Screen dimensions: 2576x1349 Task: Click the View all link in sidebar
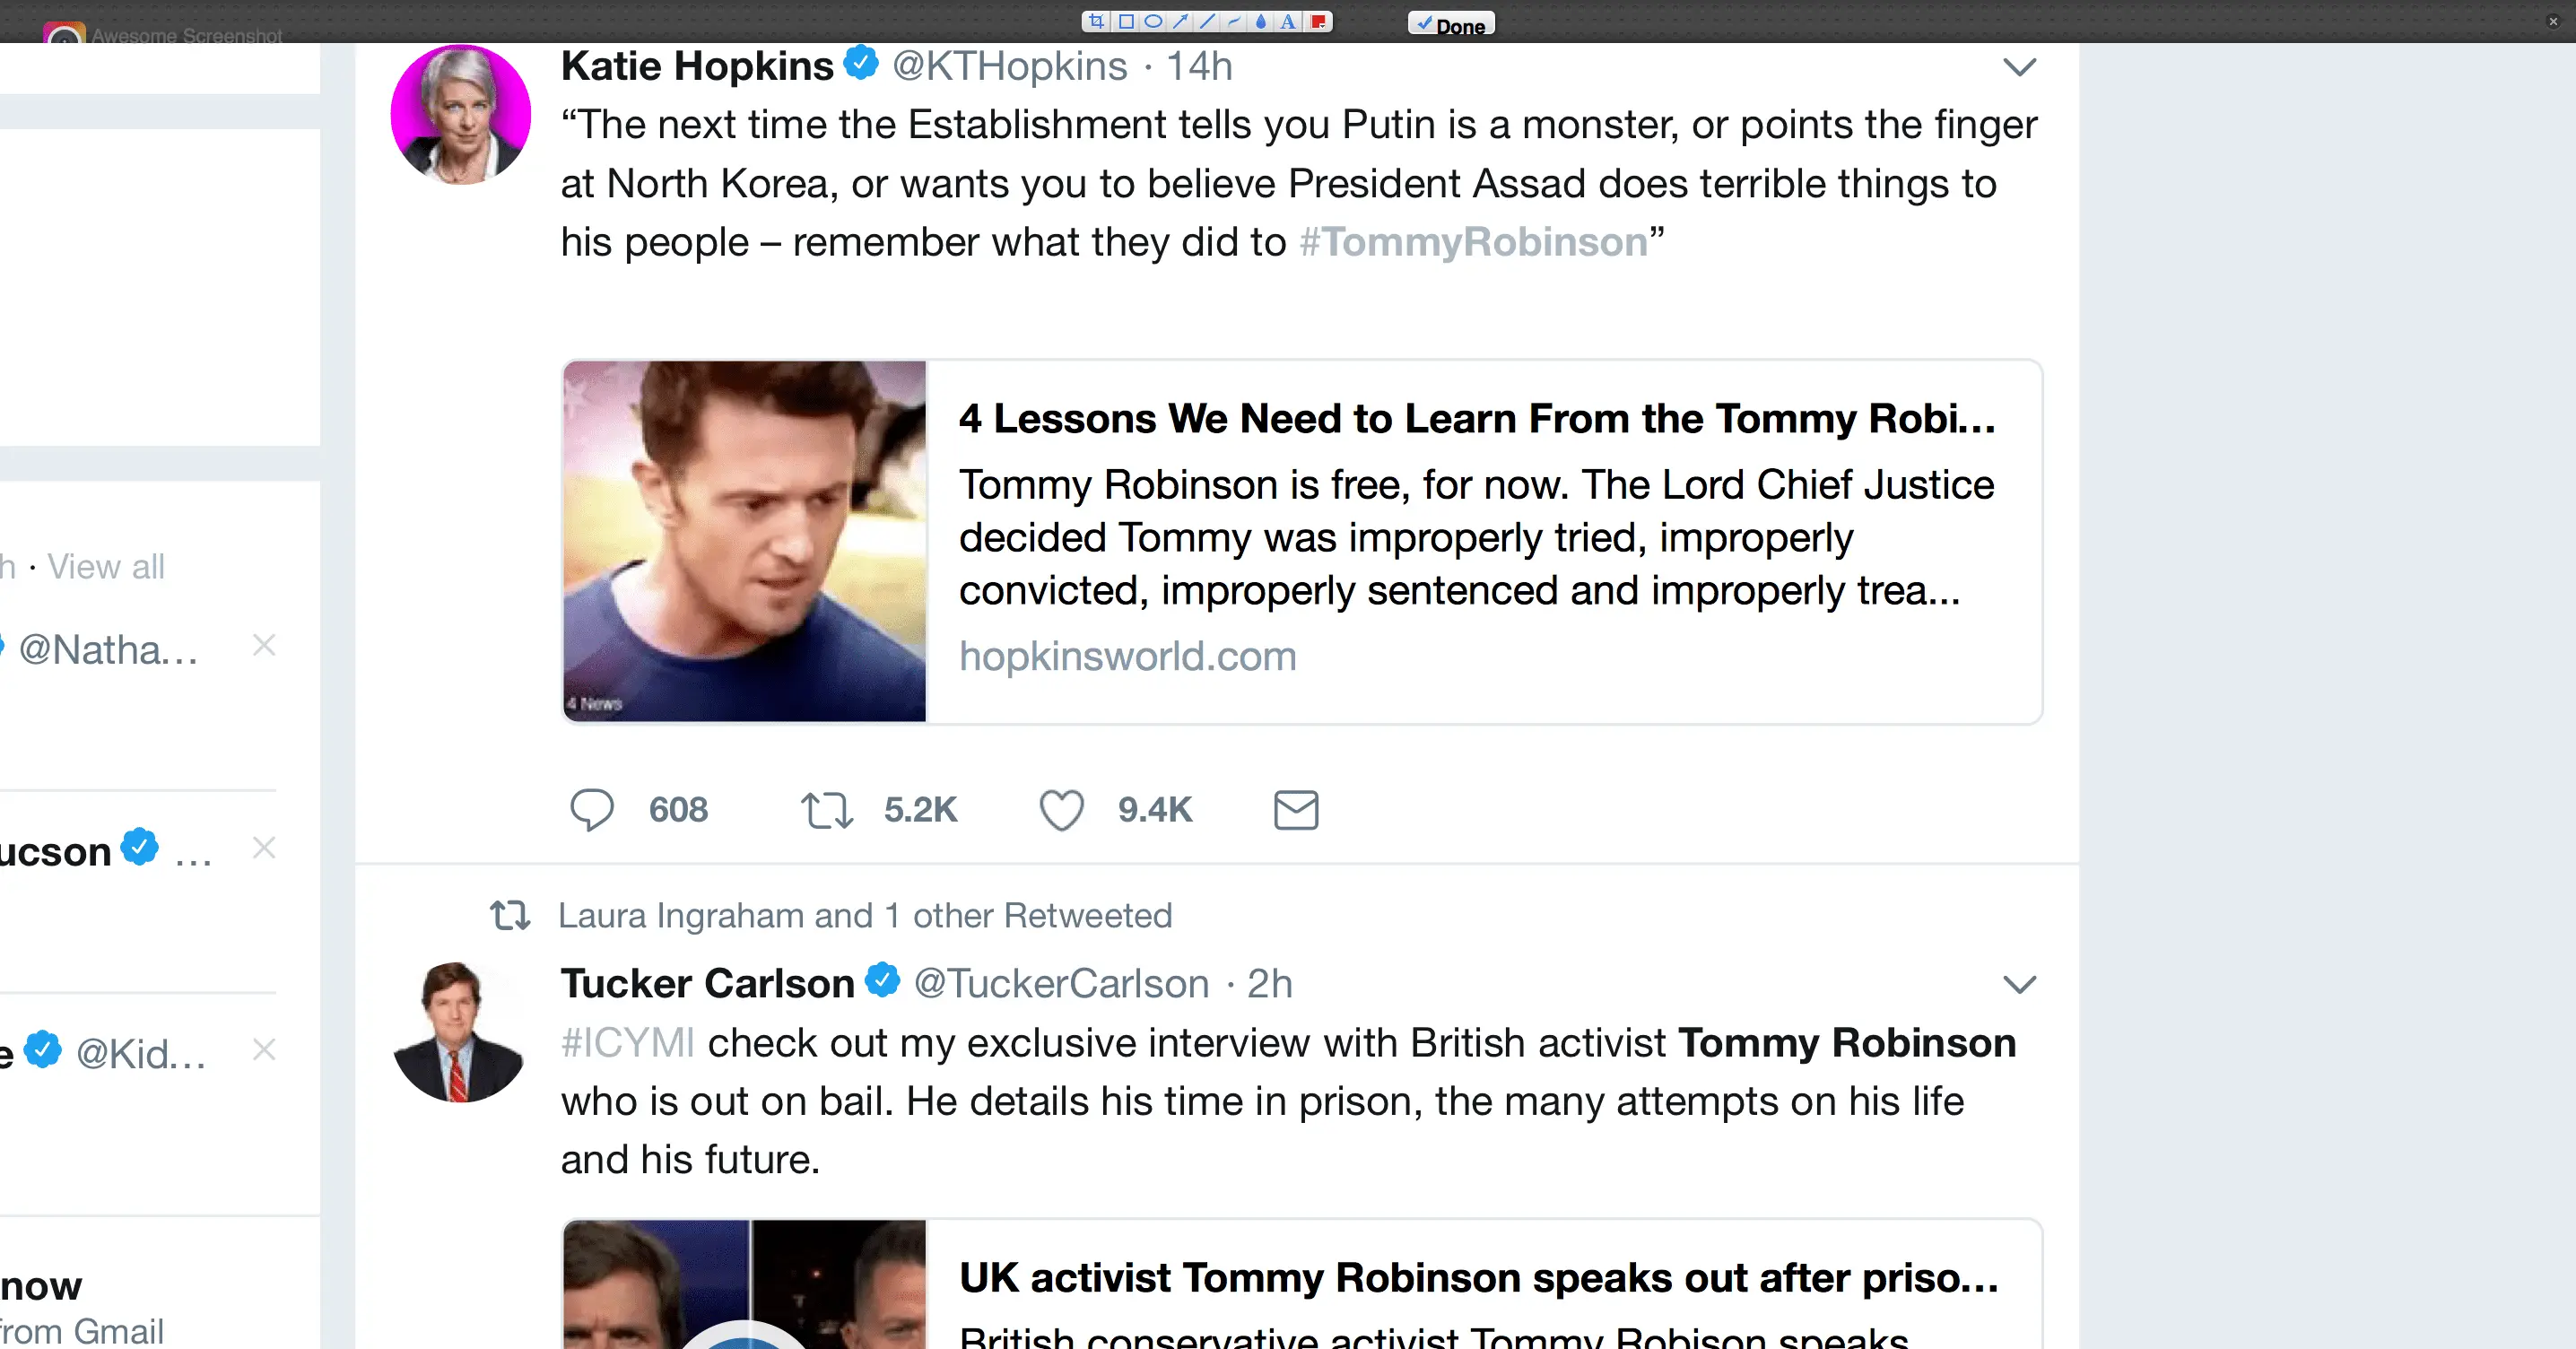[x=106, y=567]
